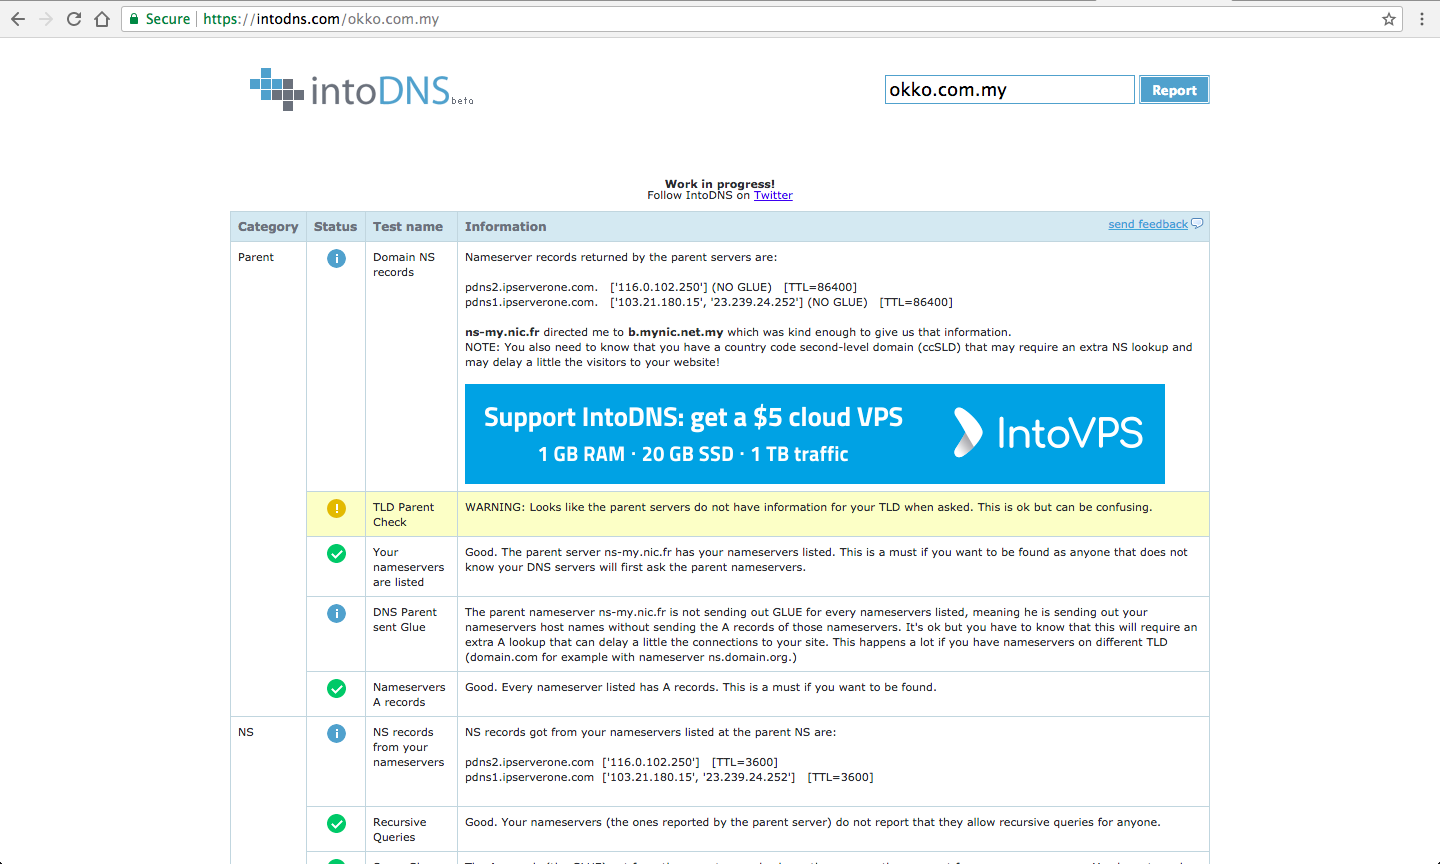Open the send feedback link

point(1148,224)
